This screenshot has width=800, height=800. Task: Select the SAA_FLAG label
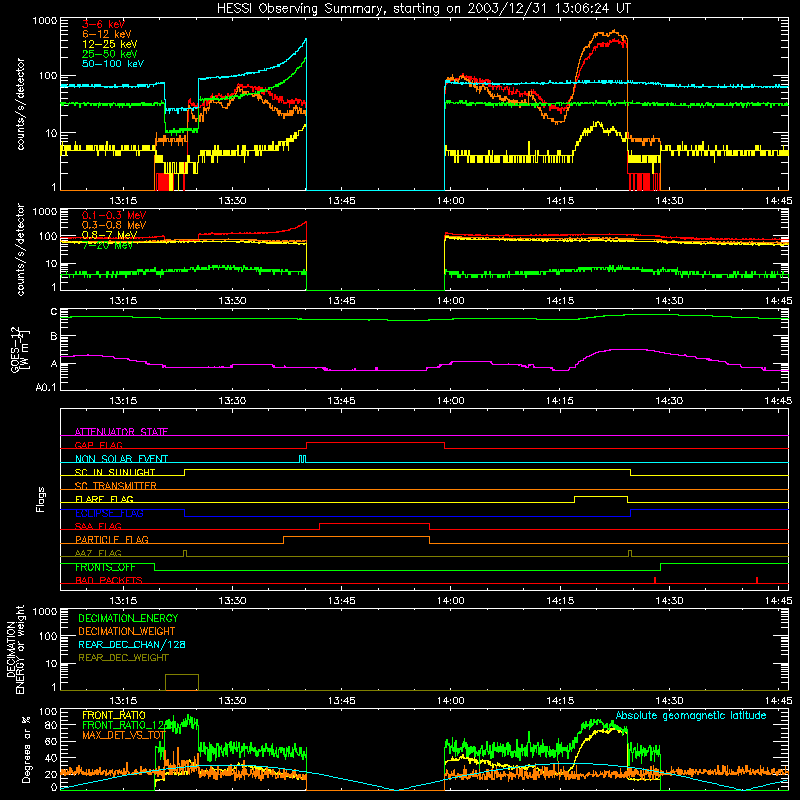pos(98,526)
